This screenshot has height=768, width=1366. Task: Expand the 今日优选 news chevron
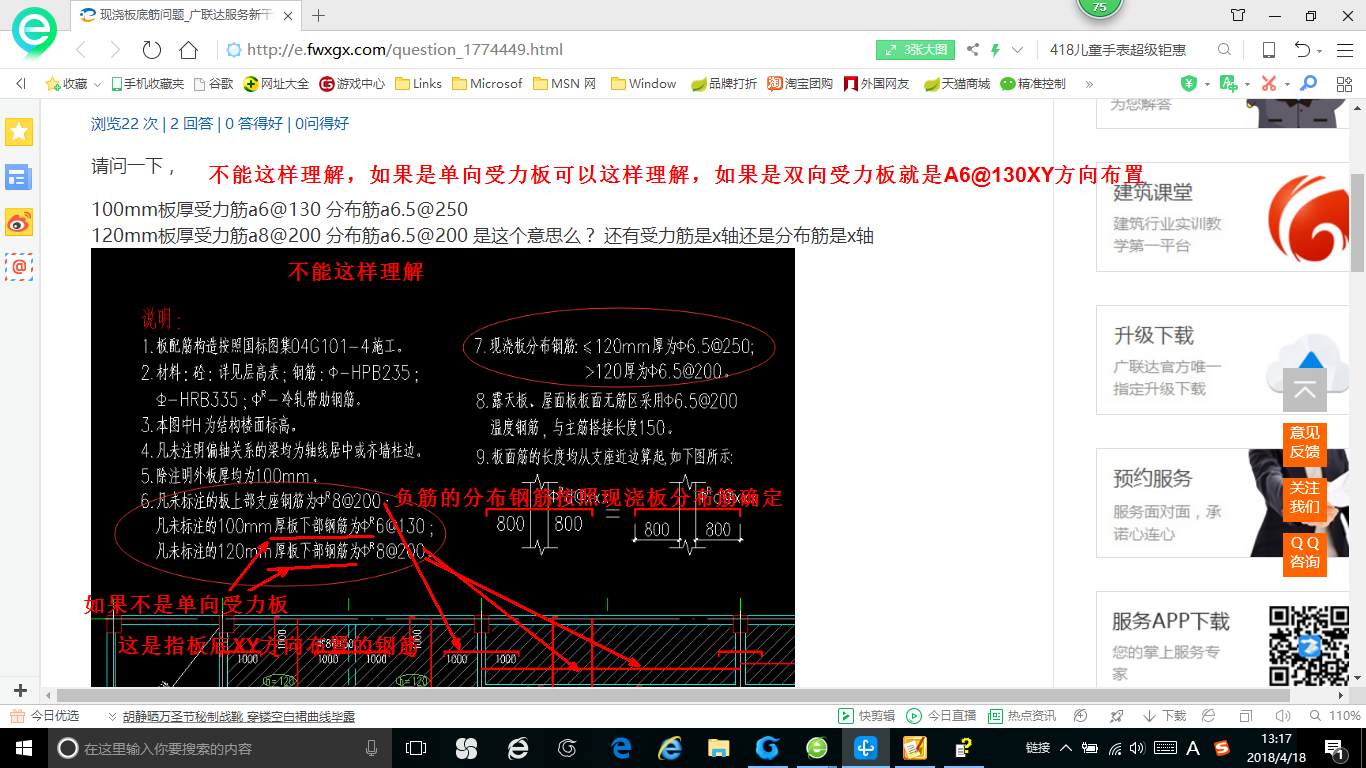click(112, 716)
